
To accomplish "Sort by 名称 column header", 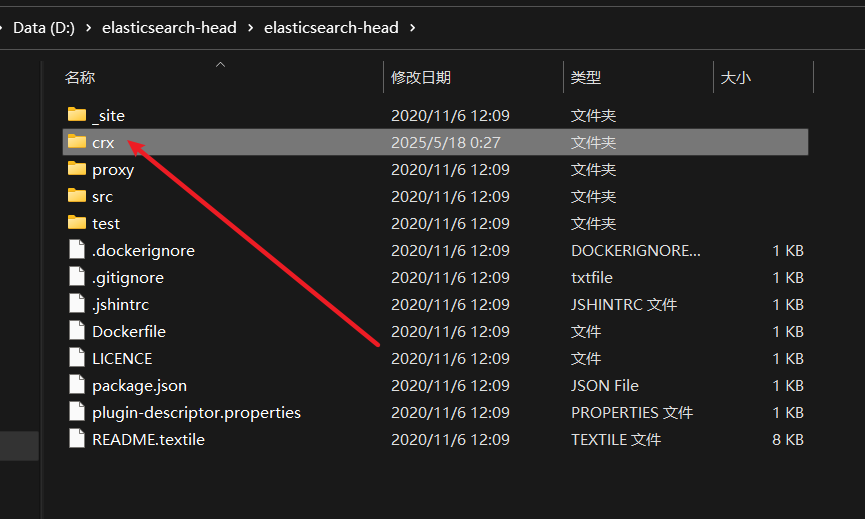I will tap(79, 77).
